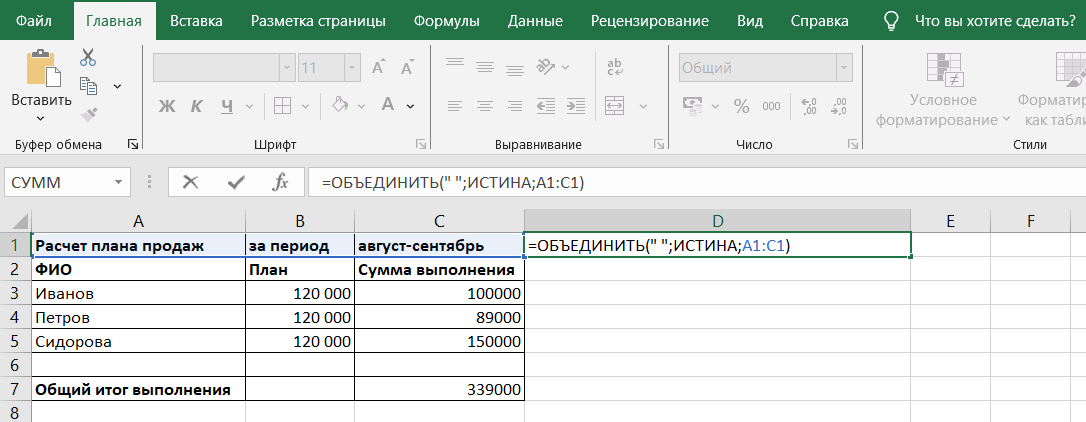Screen dimensions: 1086x422
Task: Toggle bold Ж formatting
Action: (167, 106)
